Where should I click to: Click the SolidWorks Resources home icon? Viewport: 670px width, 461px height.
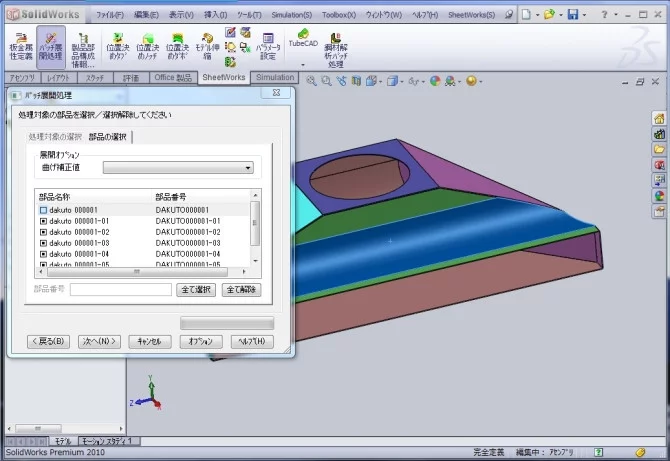point(659,118)
